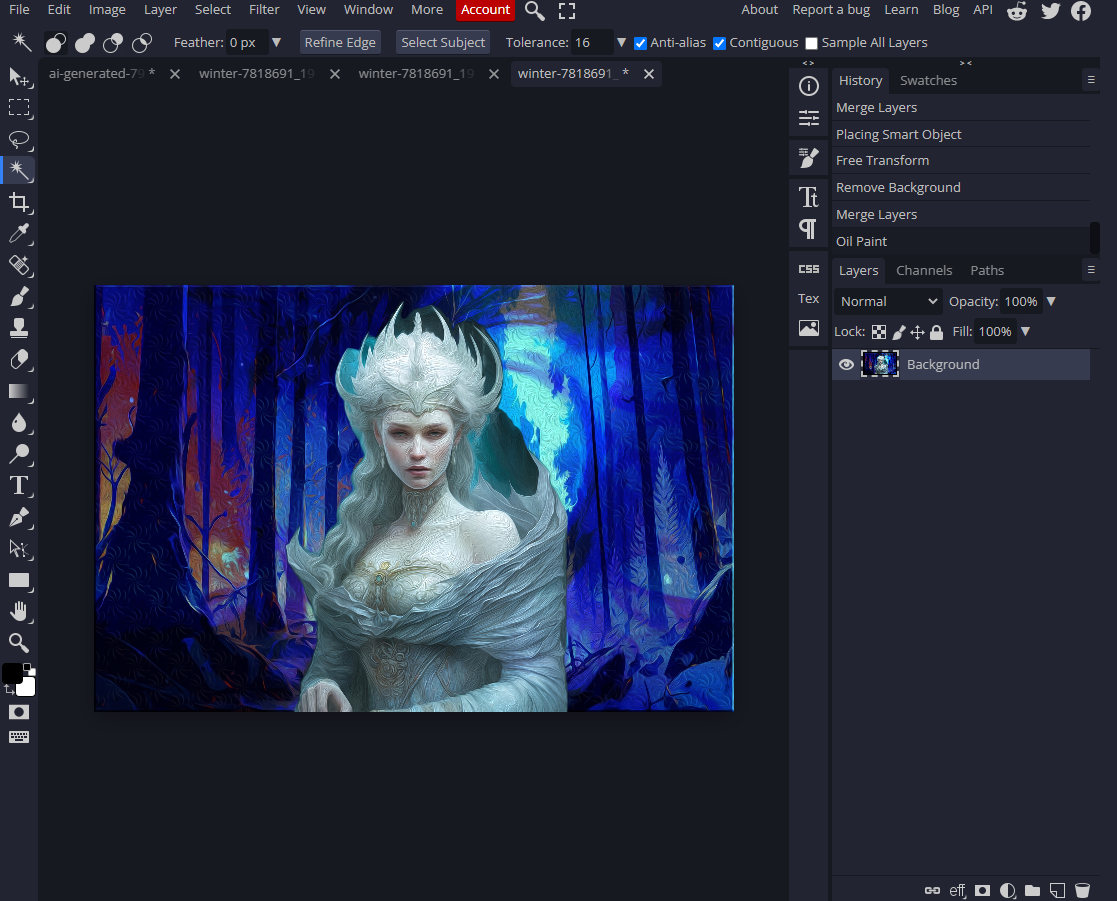
Task: Select the Type tool
Action: [19, 486]
